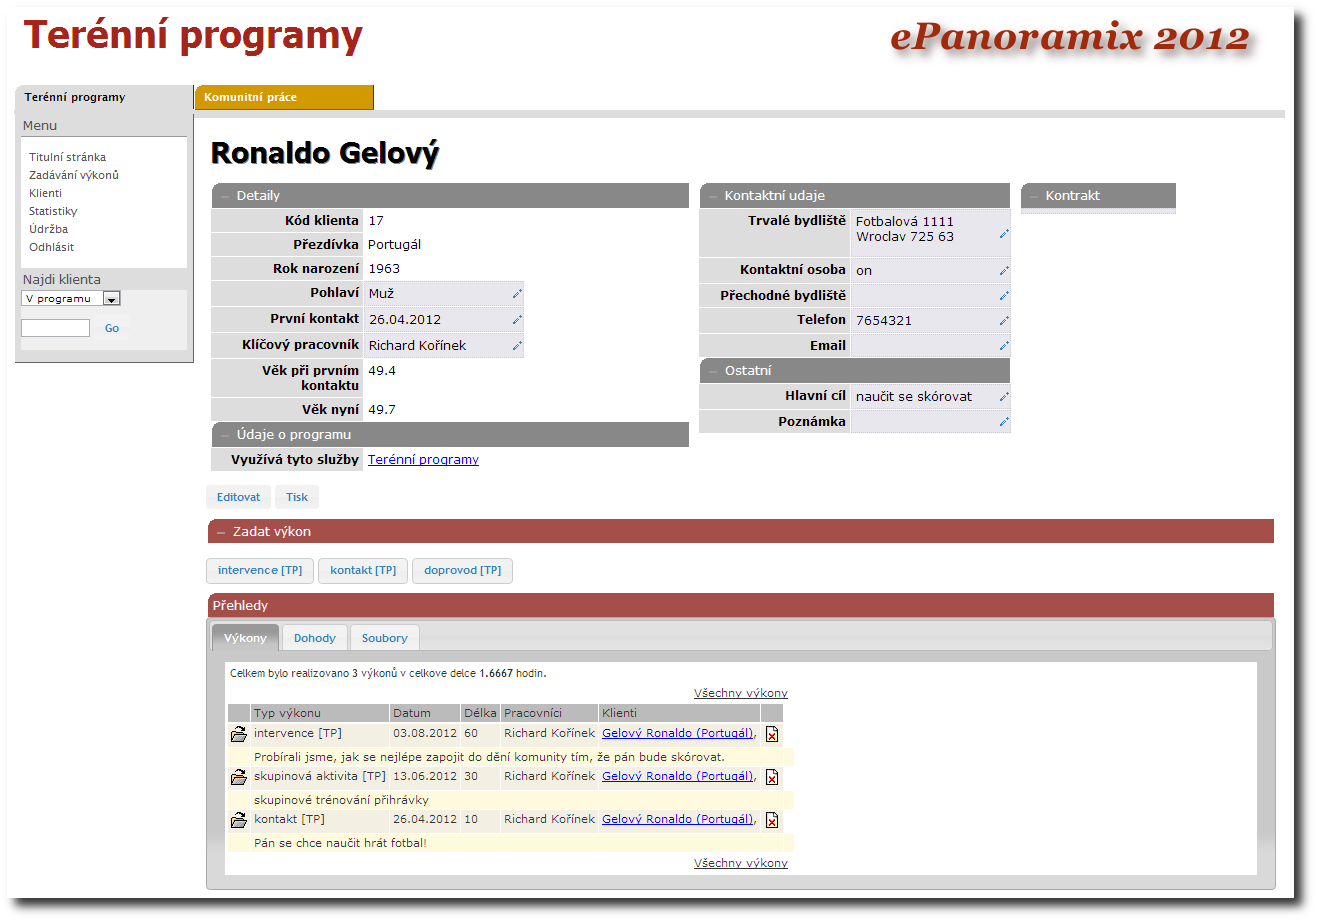Edit Trvalé bydliště address with pencil icon
The image size is (1317, 921).
coord(1004,234)
